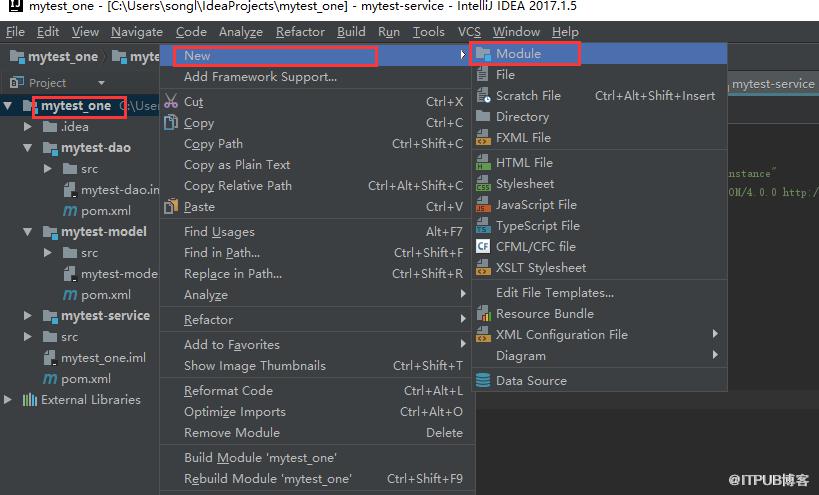The height and width of the screenshot is (495, 819).
Task: Select Build Module 'mytest_one'
Action: [317, 458]
